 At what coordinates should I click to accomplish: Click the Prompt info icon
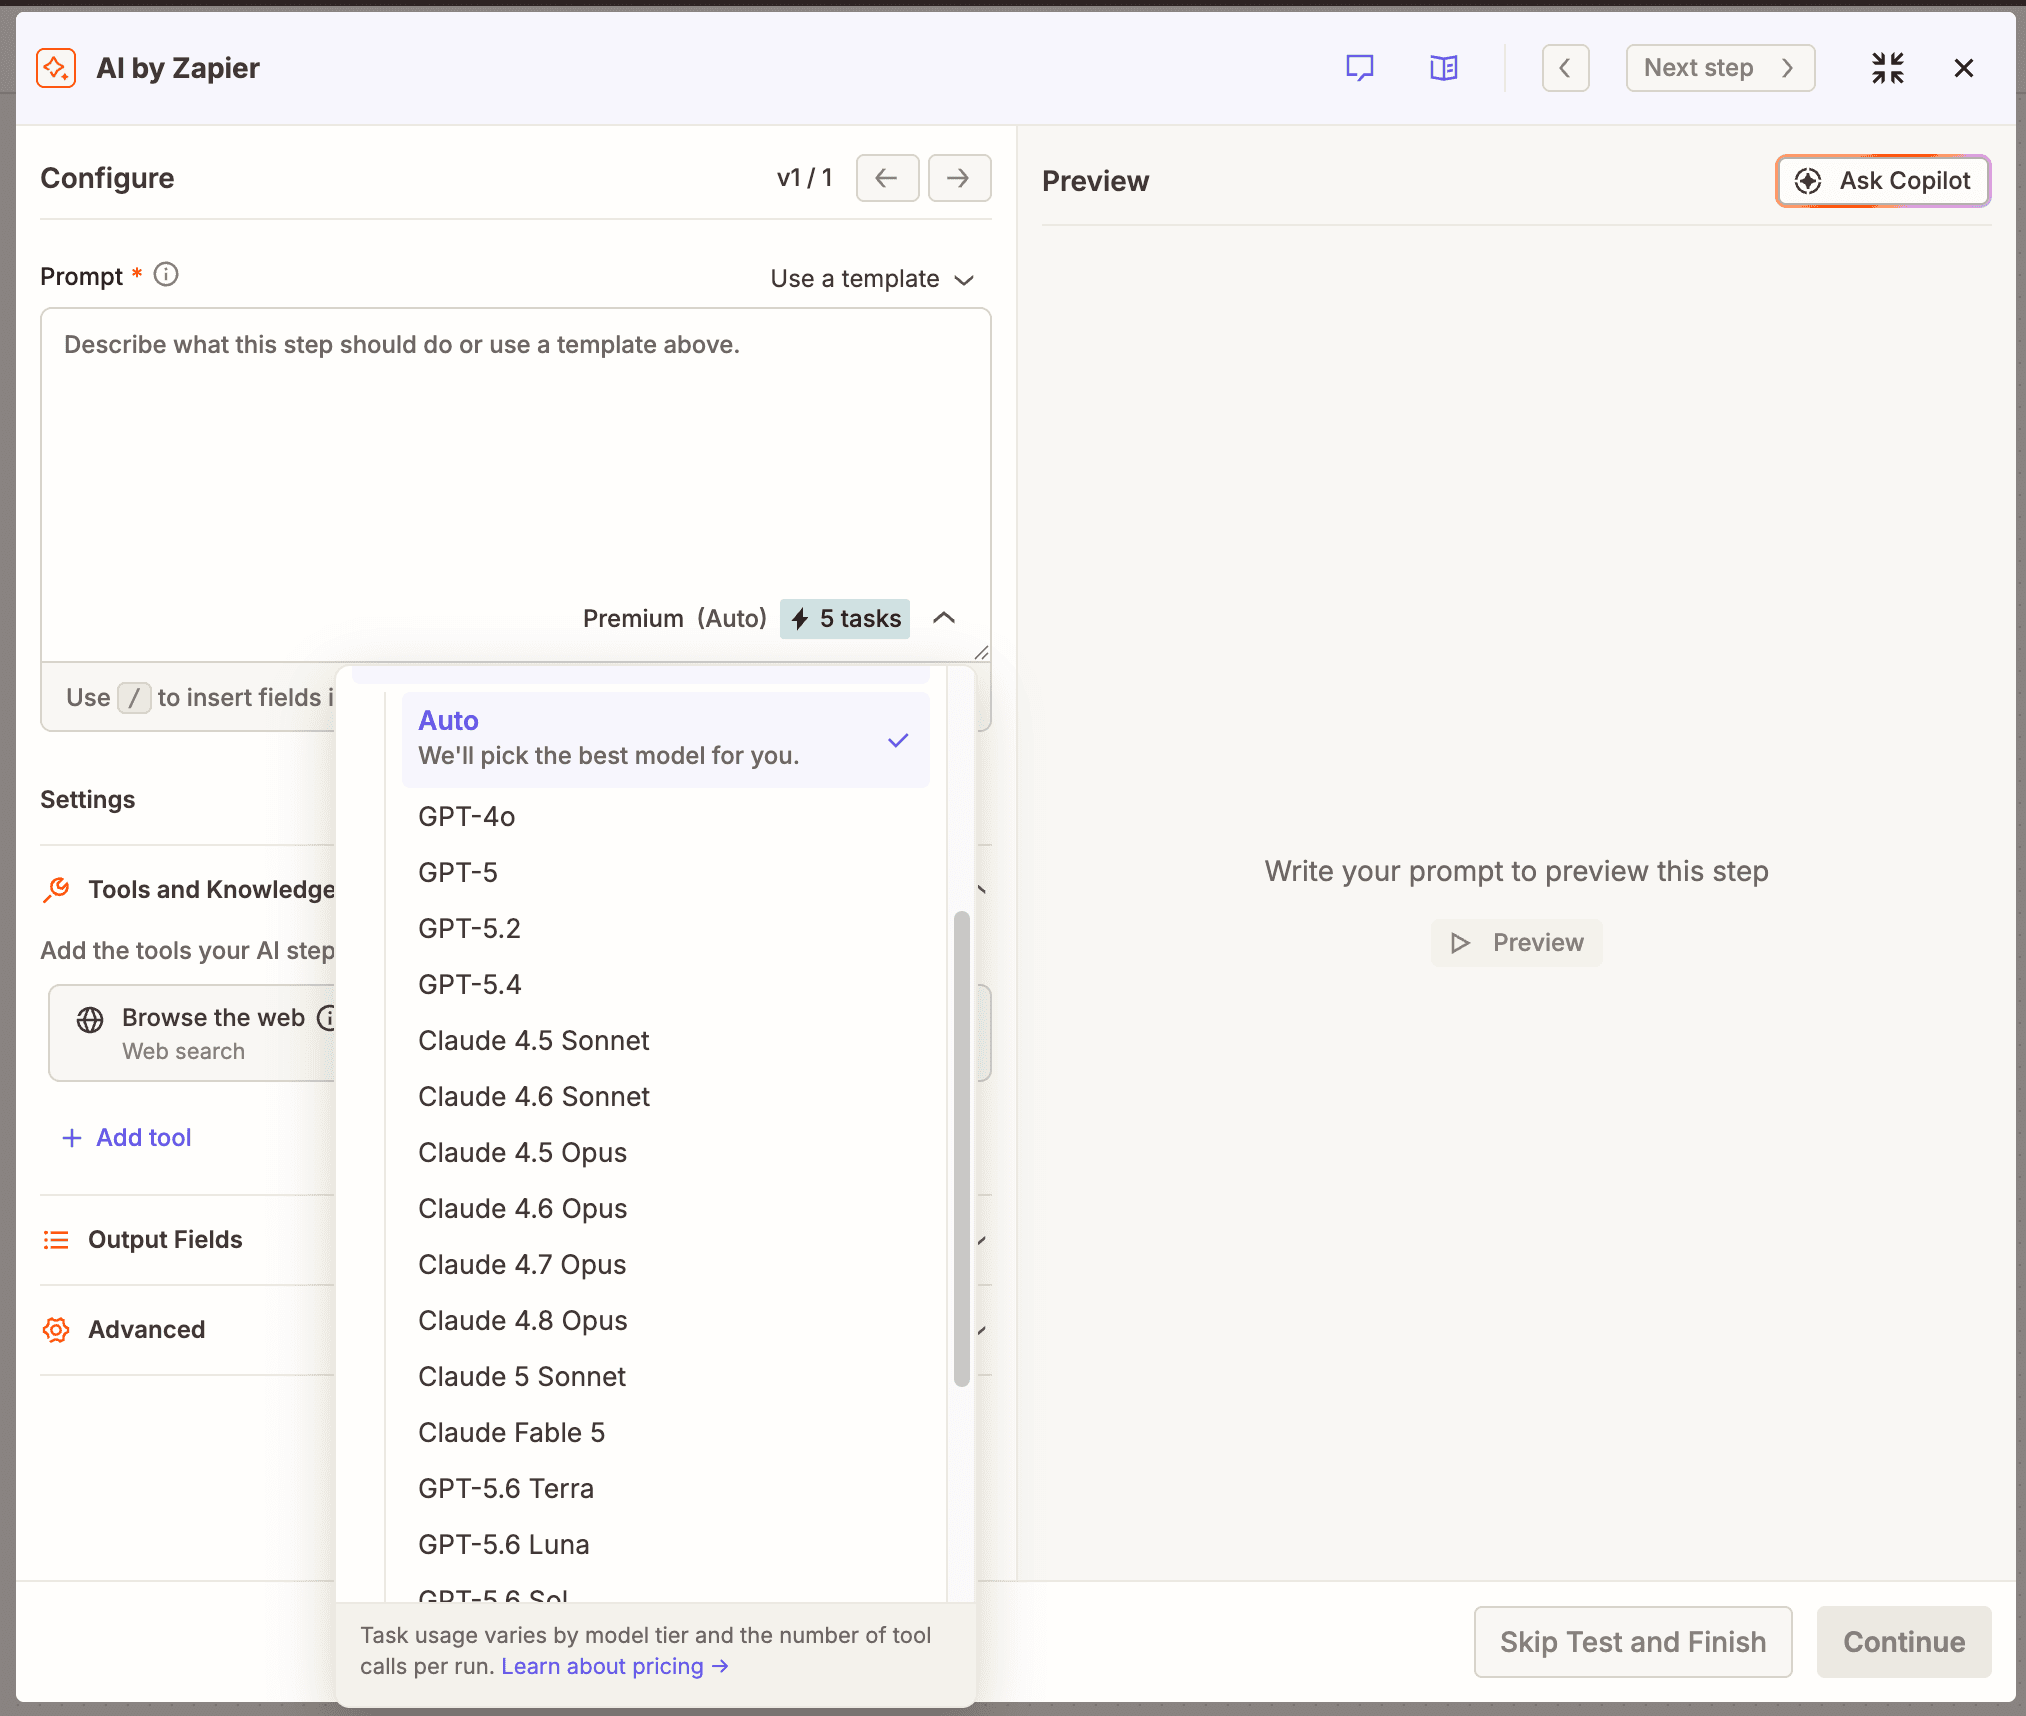166,274
